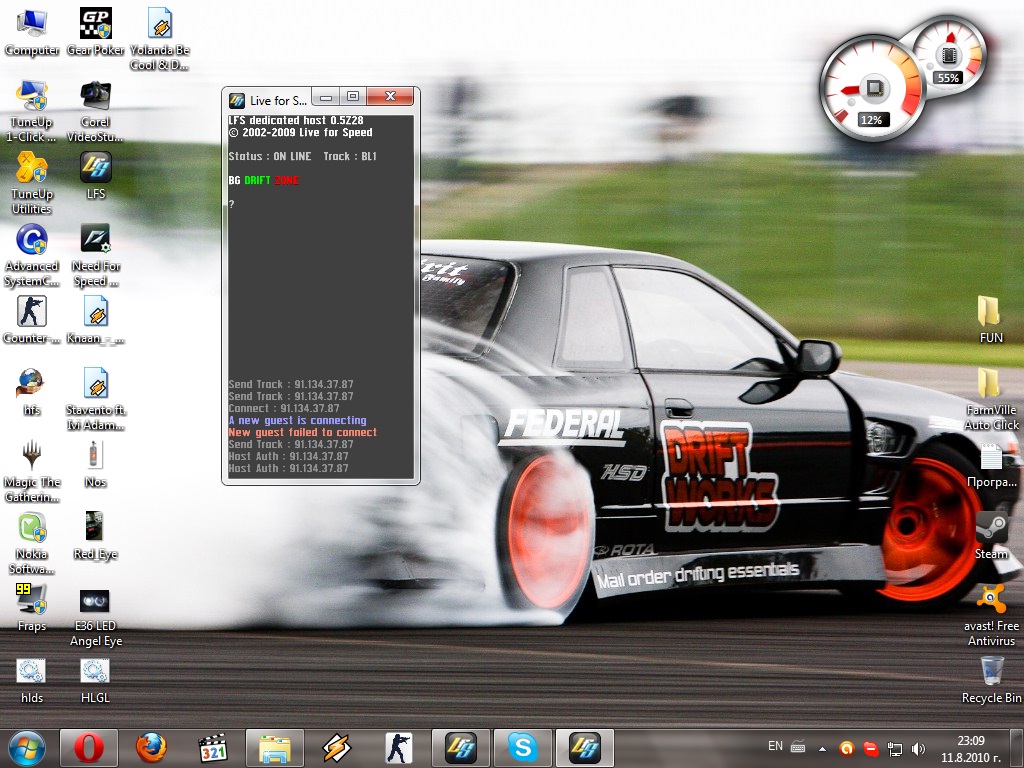Select the Knaan audio file icon
Image resolution: width=1024 pixels, height=768 pixels.
click(x=95, y=319)
